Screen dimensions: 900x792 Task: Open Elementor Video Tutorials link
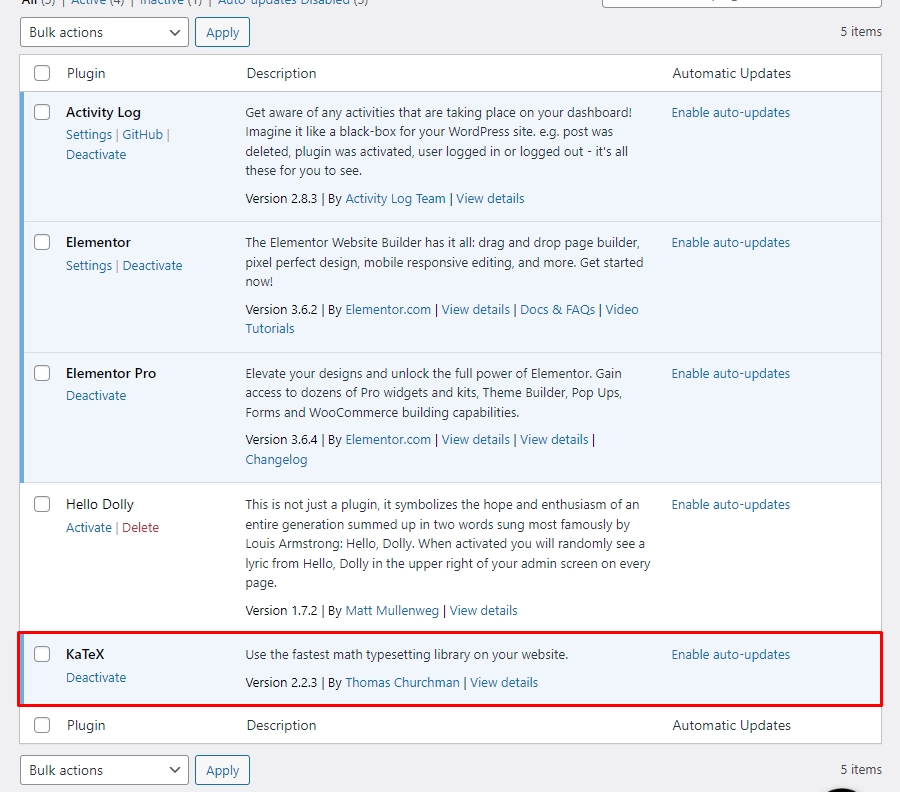click(x=442, y=319)
